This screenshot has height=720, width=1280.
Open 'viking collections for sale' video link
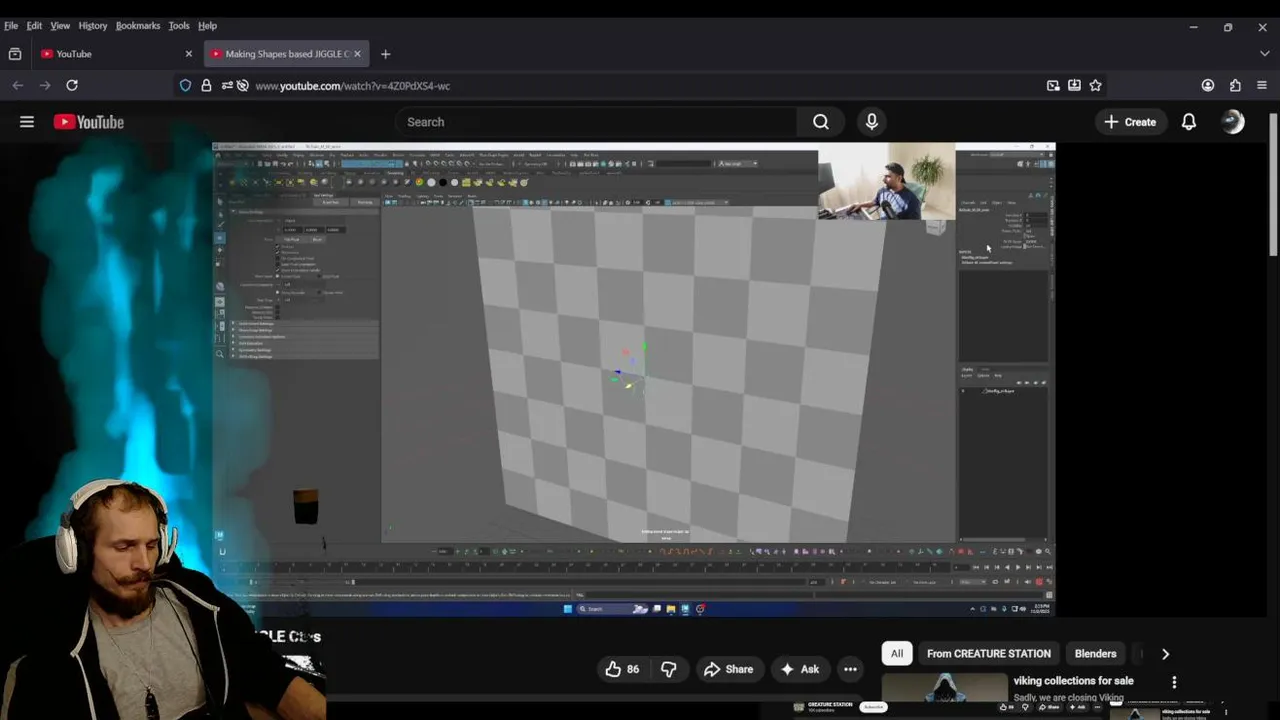pos(1073,681)
